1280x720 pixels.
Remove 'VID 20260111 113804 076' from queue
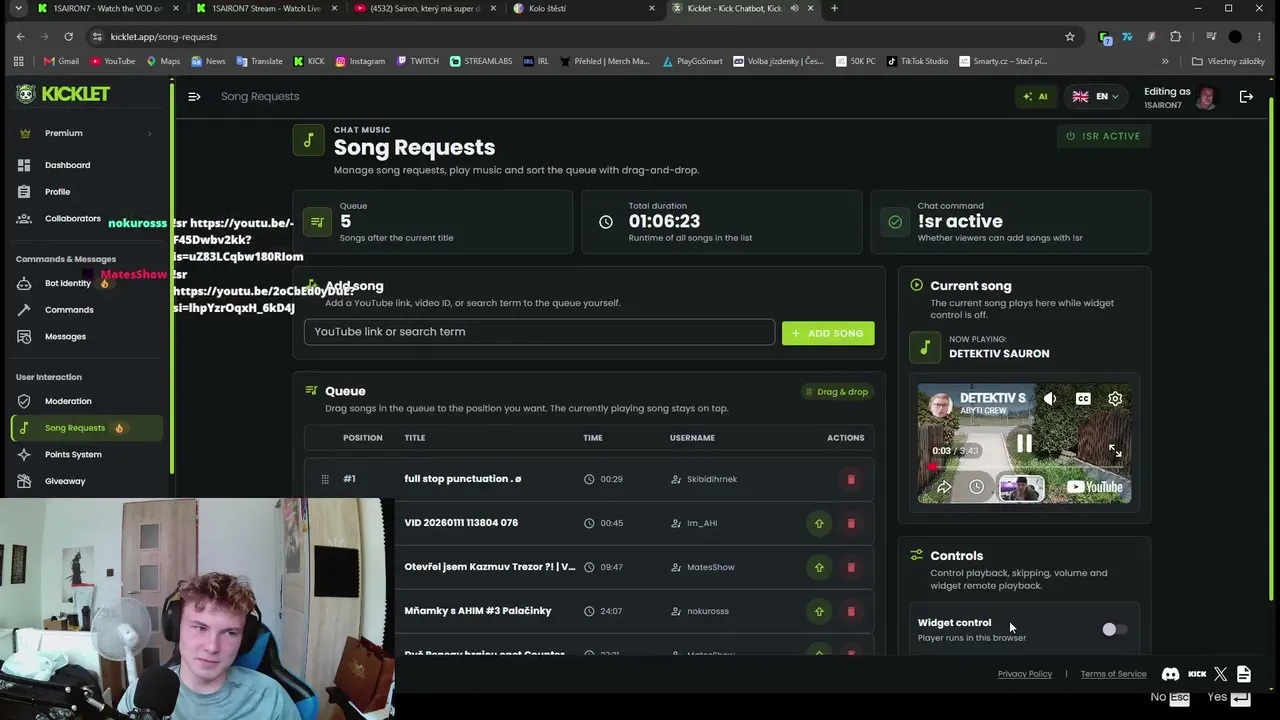[851, 523]
